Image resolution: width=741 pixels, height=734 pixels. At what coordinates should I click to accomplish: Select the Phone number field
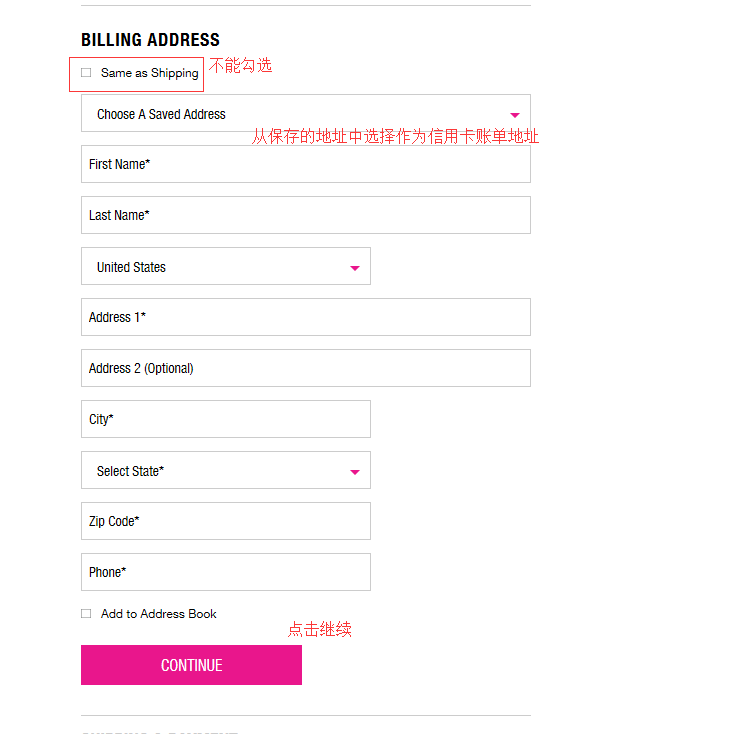[x=225, y=573]
